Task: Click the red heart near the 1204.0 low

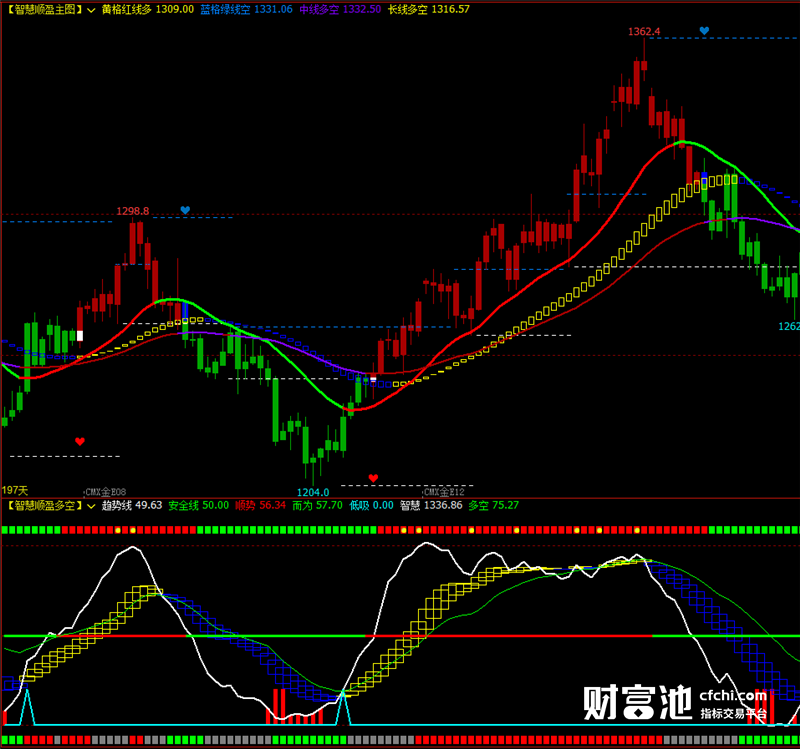Action: point(373,478)
